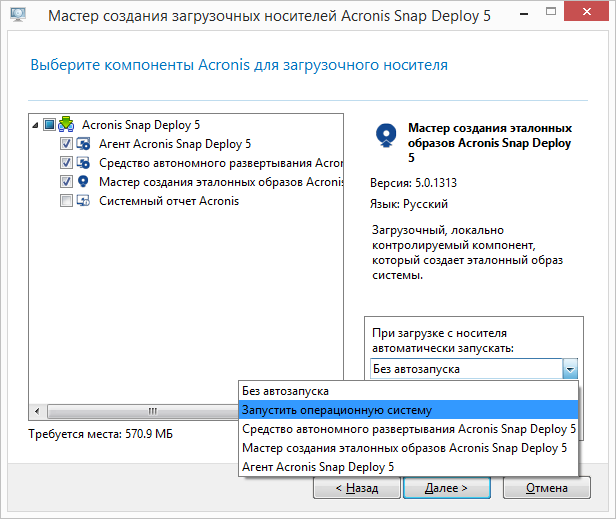Collapse the Acronis Snap Deploy 5 tree node

[35, 126]
